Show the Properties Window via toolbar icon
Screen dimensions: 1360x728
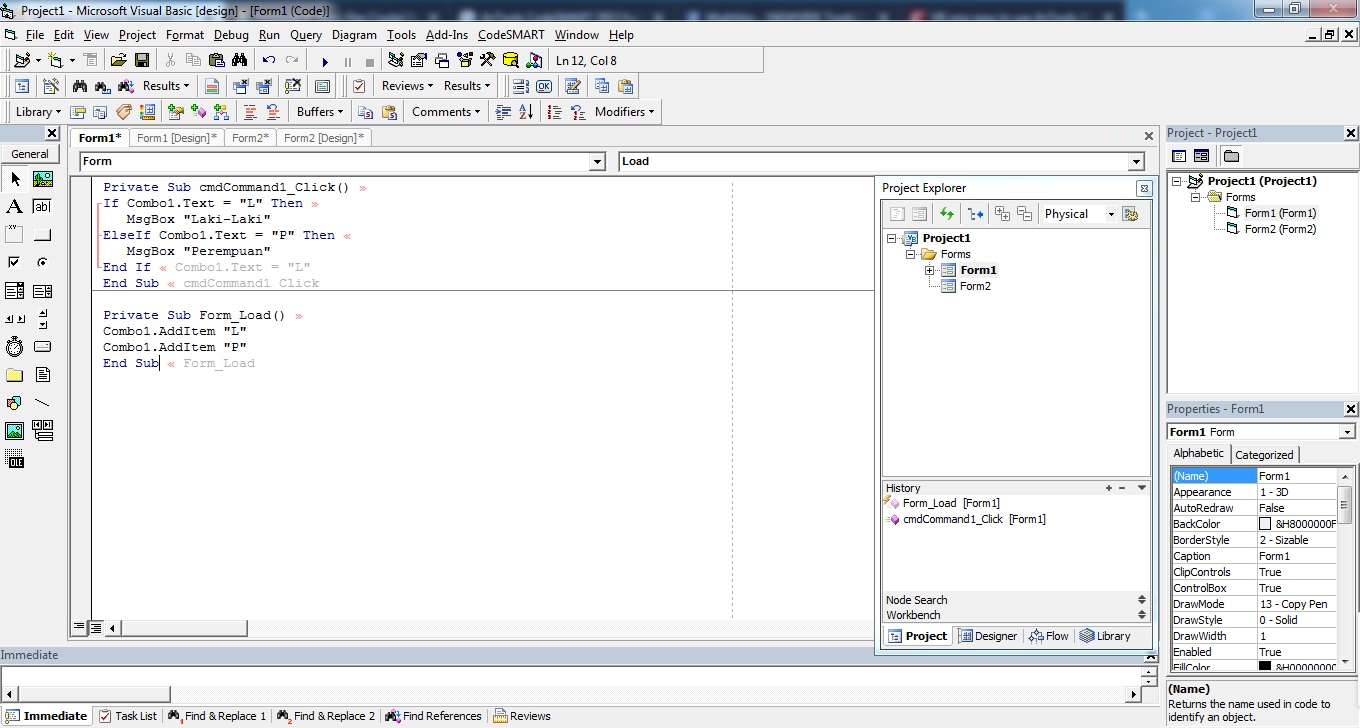(x=418, y=61)
